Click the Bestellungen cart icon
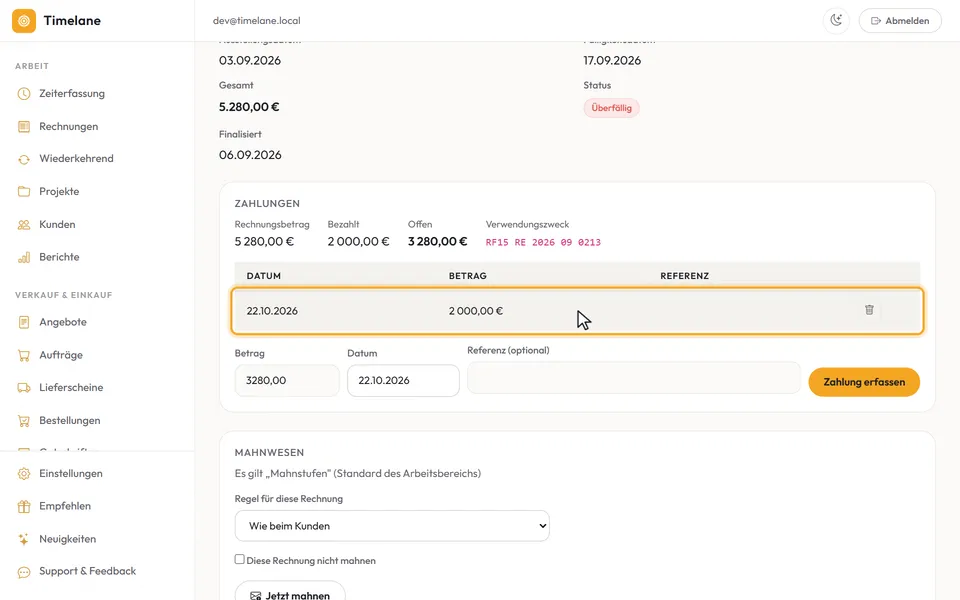Screen dimensions: 960x600 pos(24,421)
